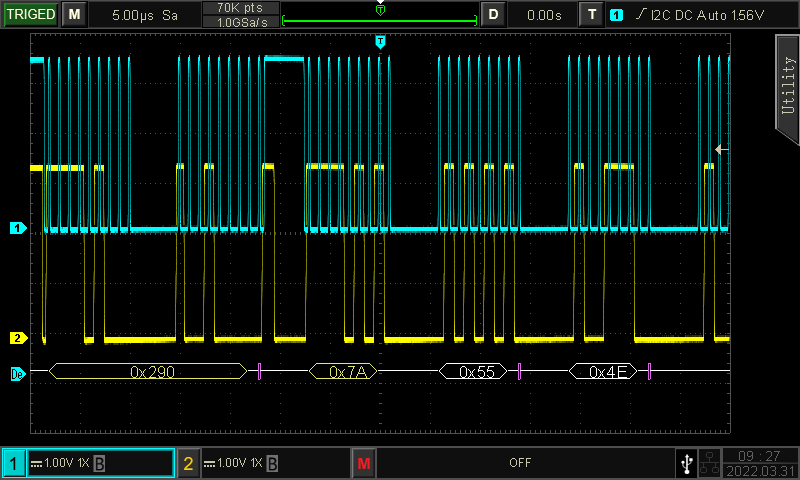This screenshot has height=480, width=800.
Task: Open the Utility side tab
Action: coord(787,88)
